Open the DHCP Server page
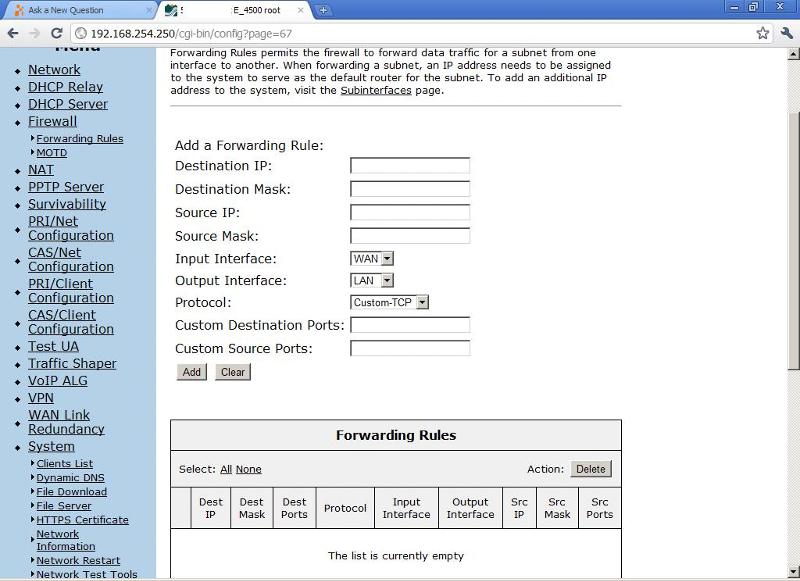 [68, 104]
